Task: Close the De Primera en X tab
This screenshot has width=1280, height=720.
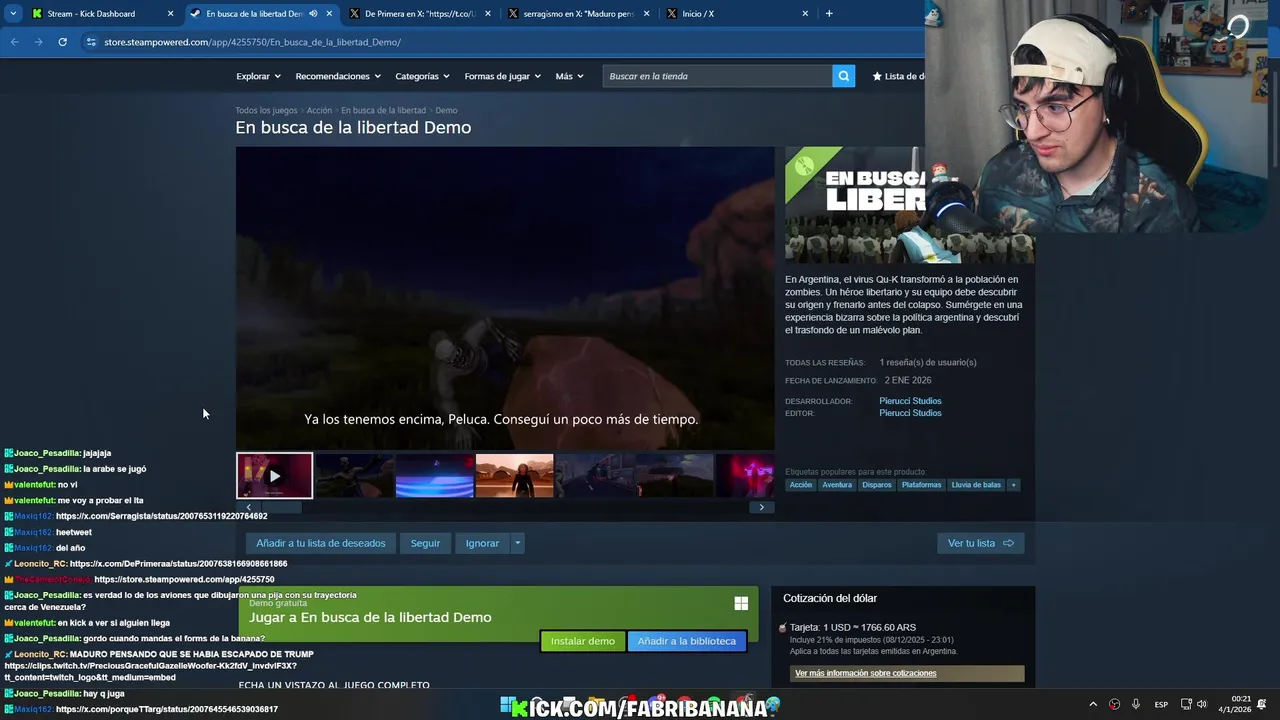Action: pos(488,14)
